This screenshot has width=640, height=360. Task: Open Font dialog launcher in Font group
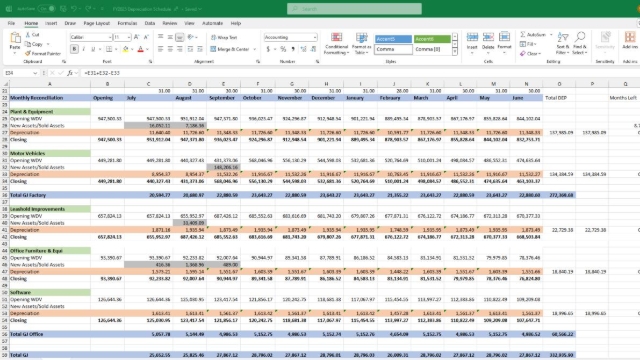point(150,62)
